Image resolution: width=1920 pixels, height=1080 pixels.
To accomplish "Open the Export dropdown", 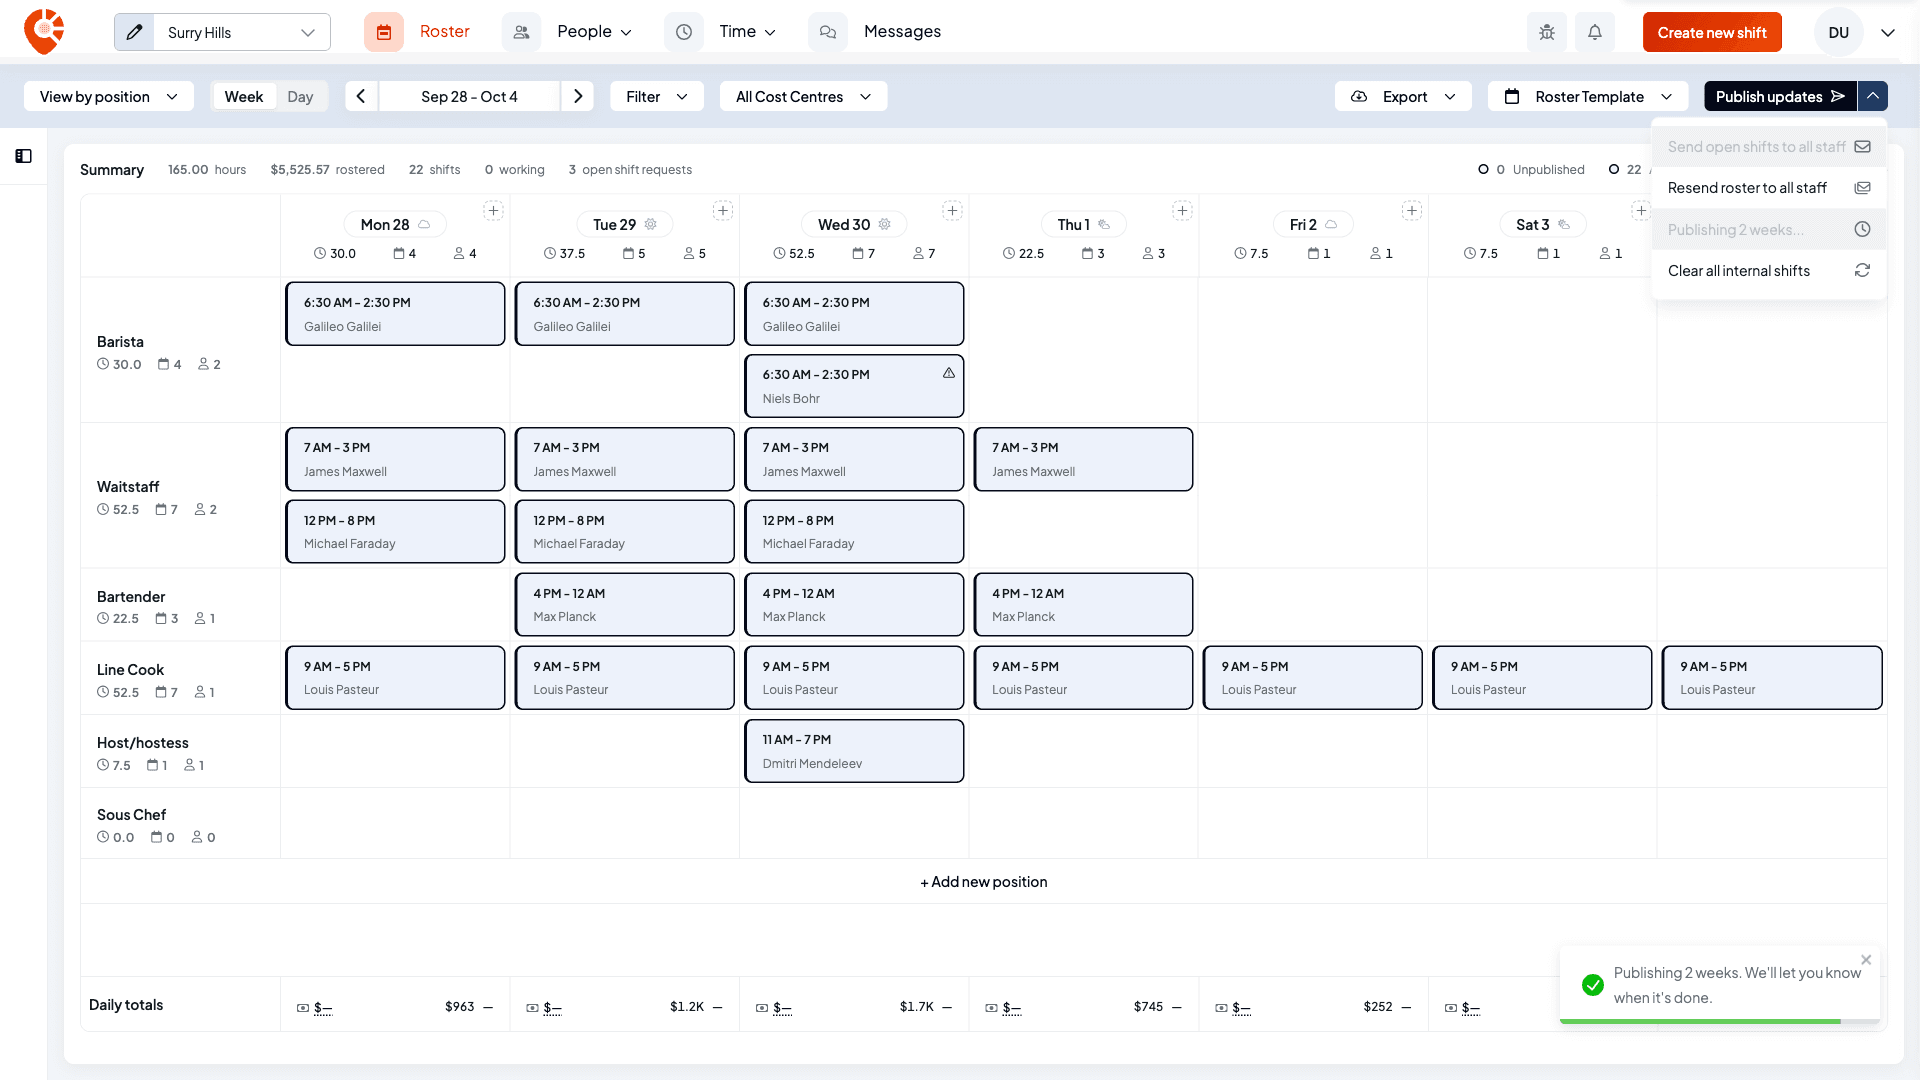I will (x=1403, y=96).
